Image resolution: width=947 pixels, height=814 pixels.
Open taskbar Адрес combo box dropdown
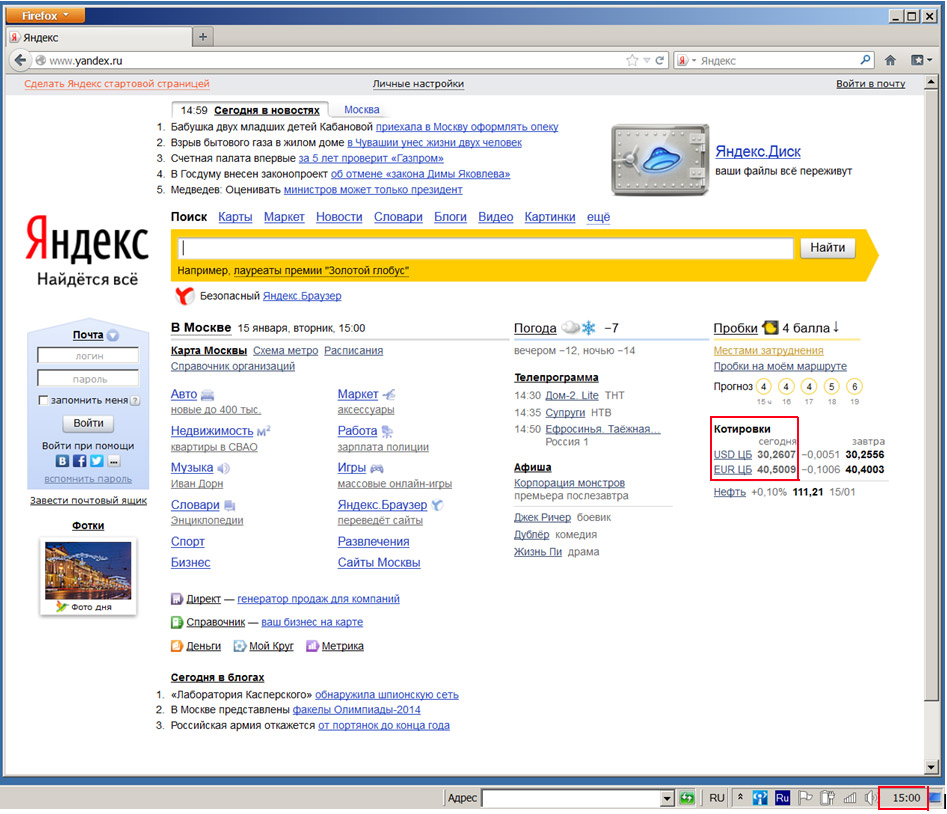click(667, 798)
